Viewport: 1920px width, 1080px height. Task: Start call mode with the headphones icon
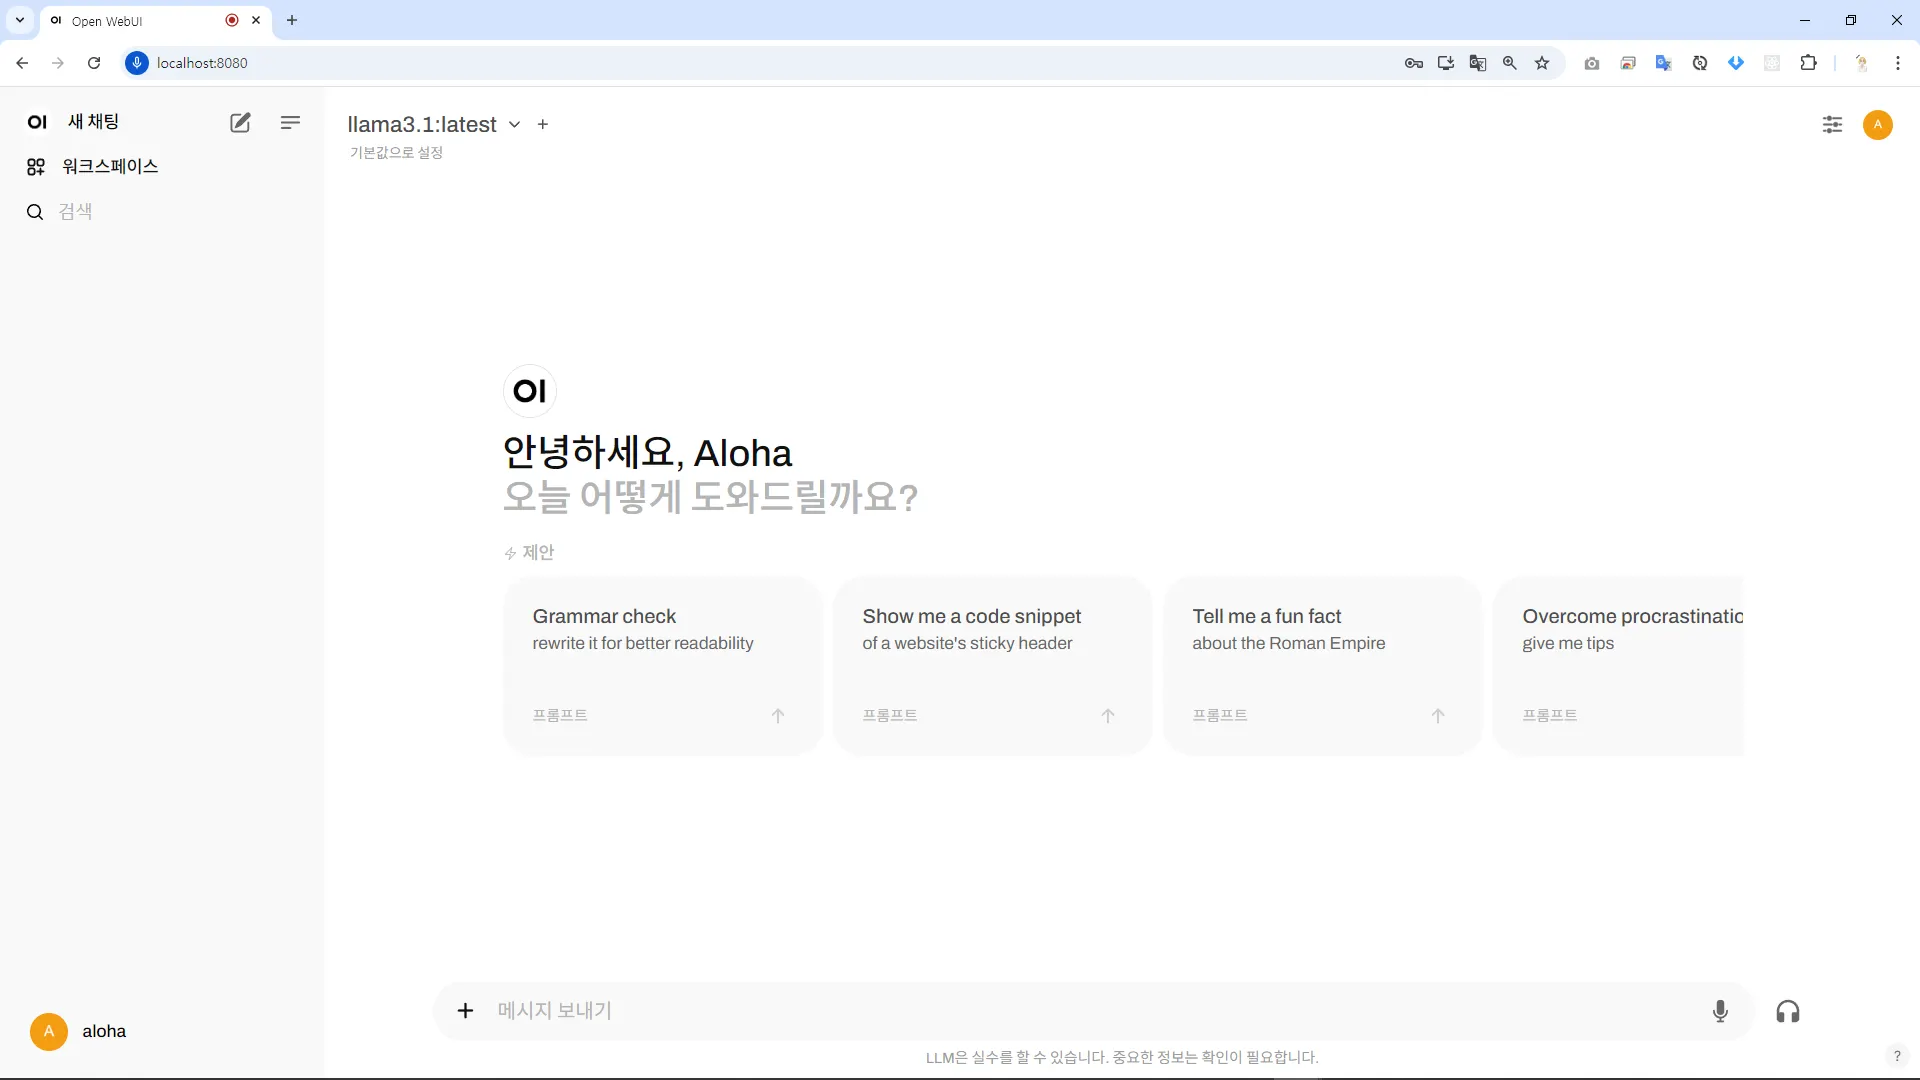pos(1788,1012)
